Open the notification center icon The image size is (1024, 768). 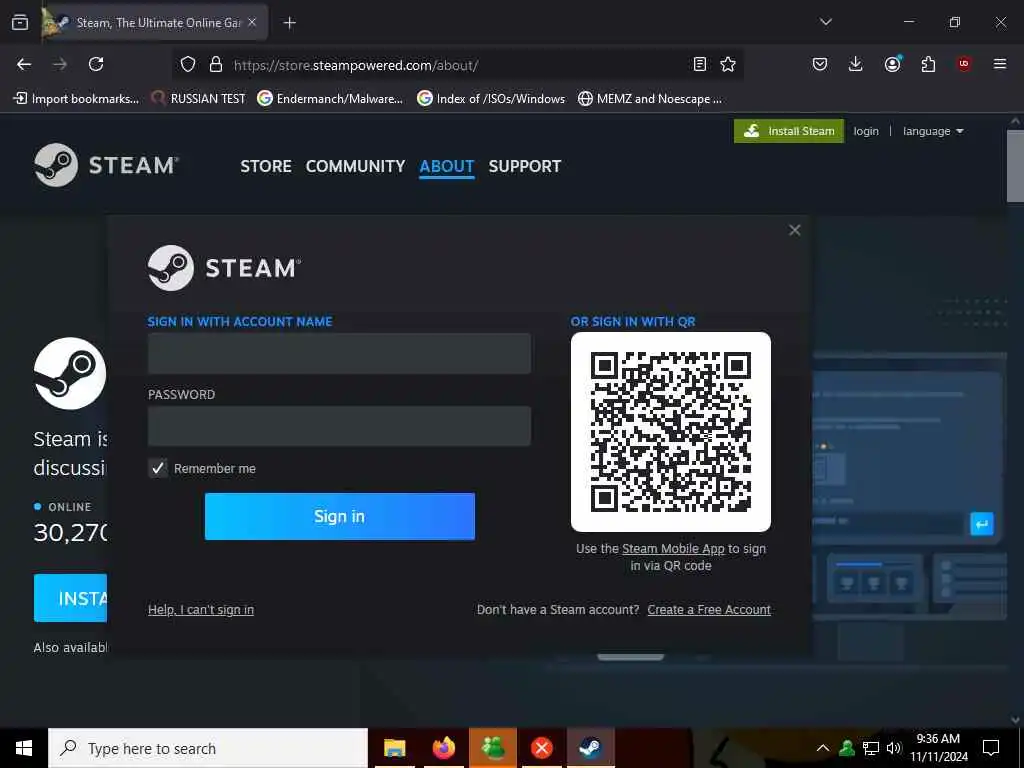coord(991,748)
